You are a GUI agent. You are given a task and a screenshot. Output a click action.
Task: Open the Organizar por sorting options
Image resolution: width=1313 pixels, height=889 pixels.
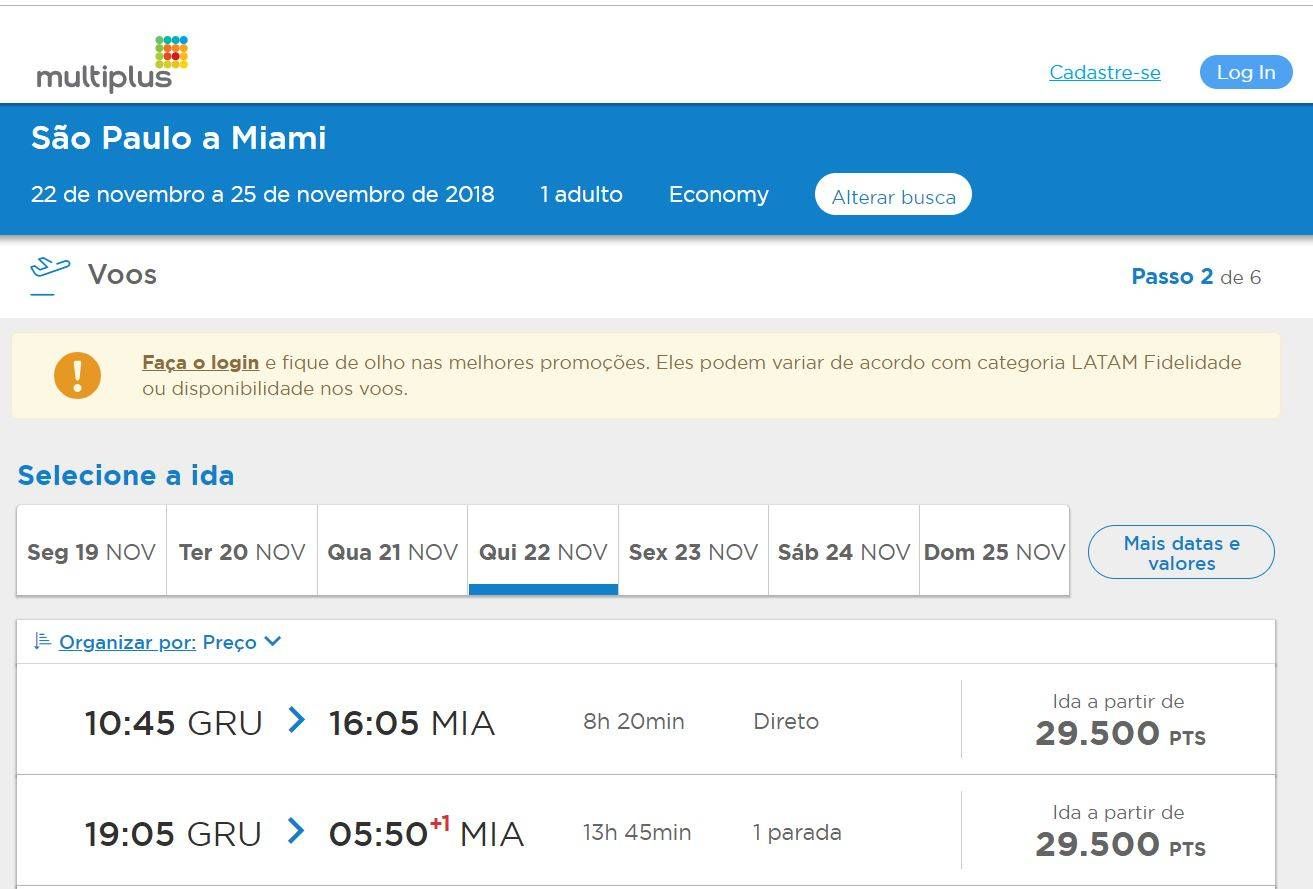click(127, 642)
